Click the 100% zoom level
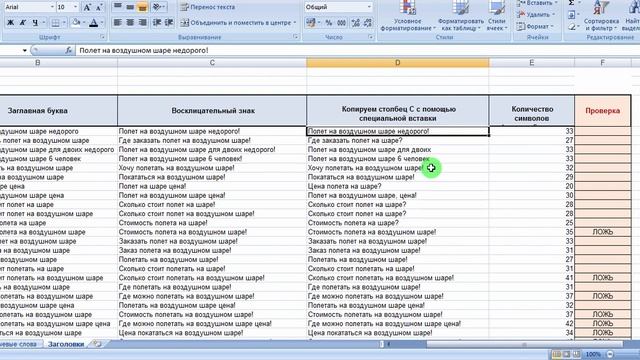The width and height of the screenshot is (640, 360). pos(593,354)
